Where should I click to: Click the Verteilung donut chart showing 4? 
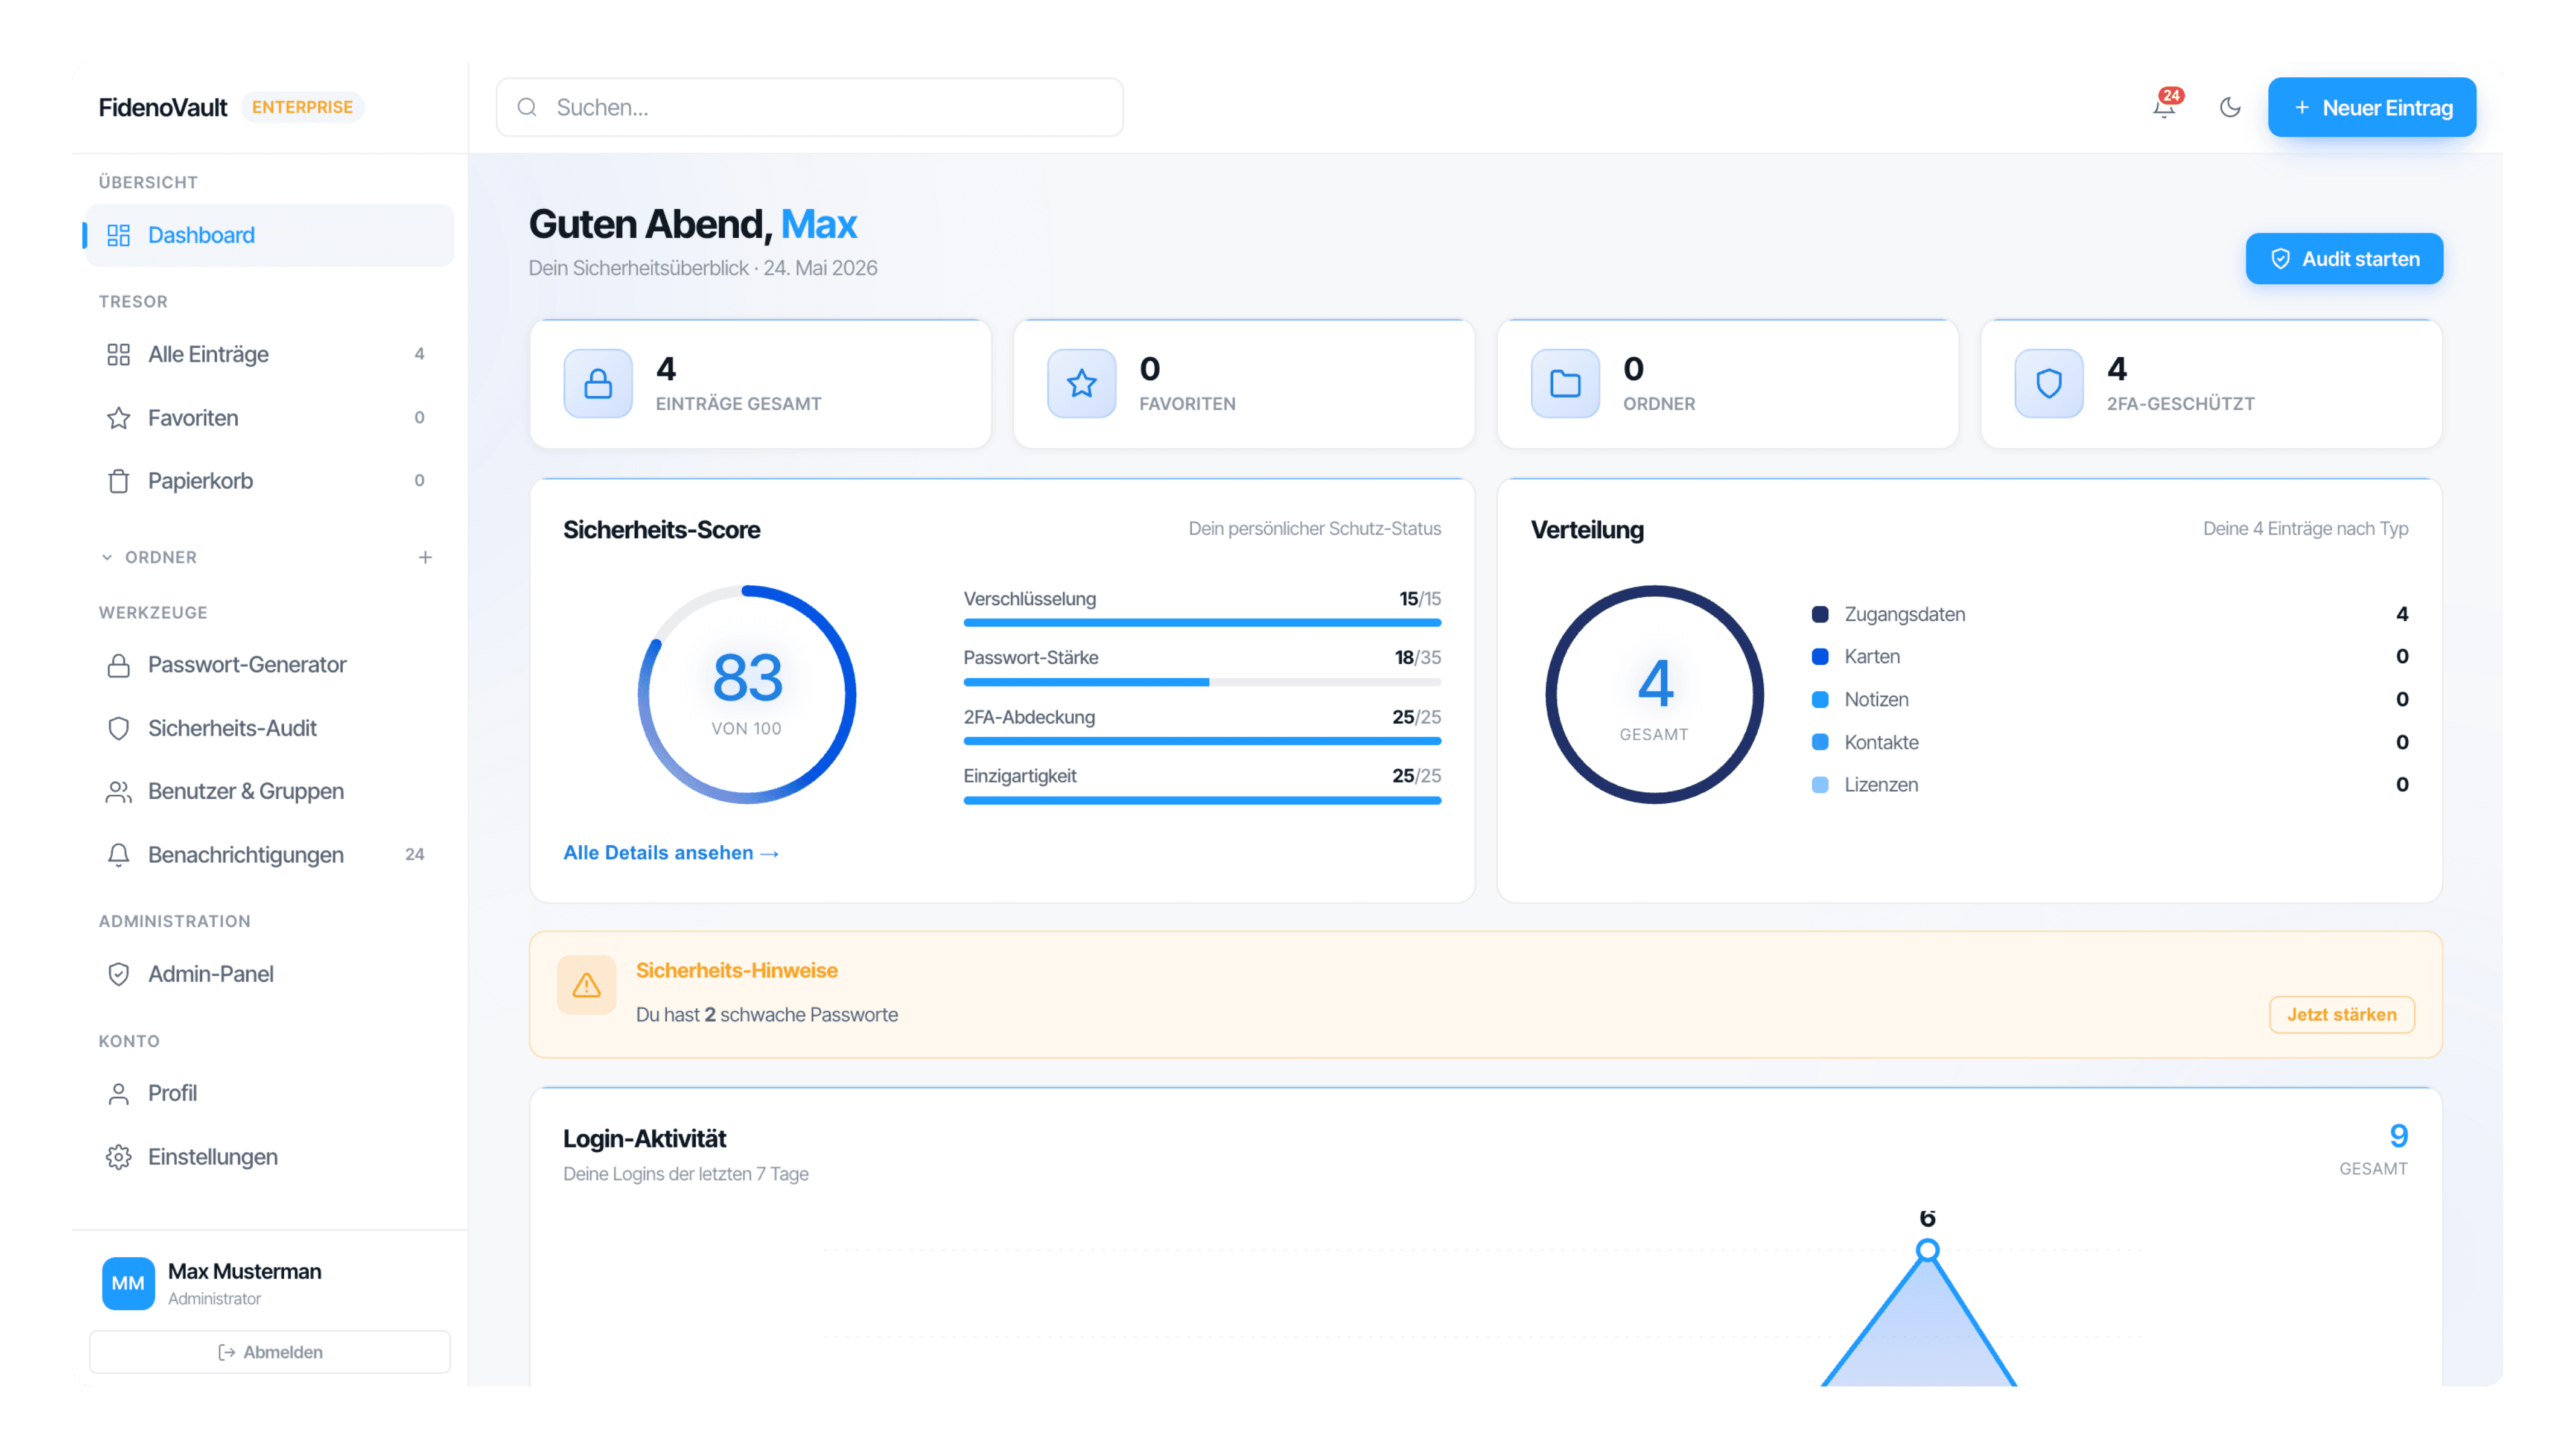tap(1654, 695)
